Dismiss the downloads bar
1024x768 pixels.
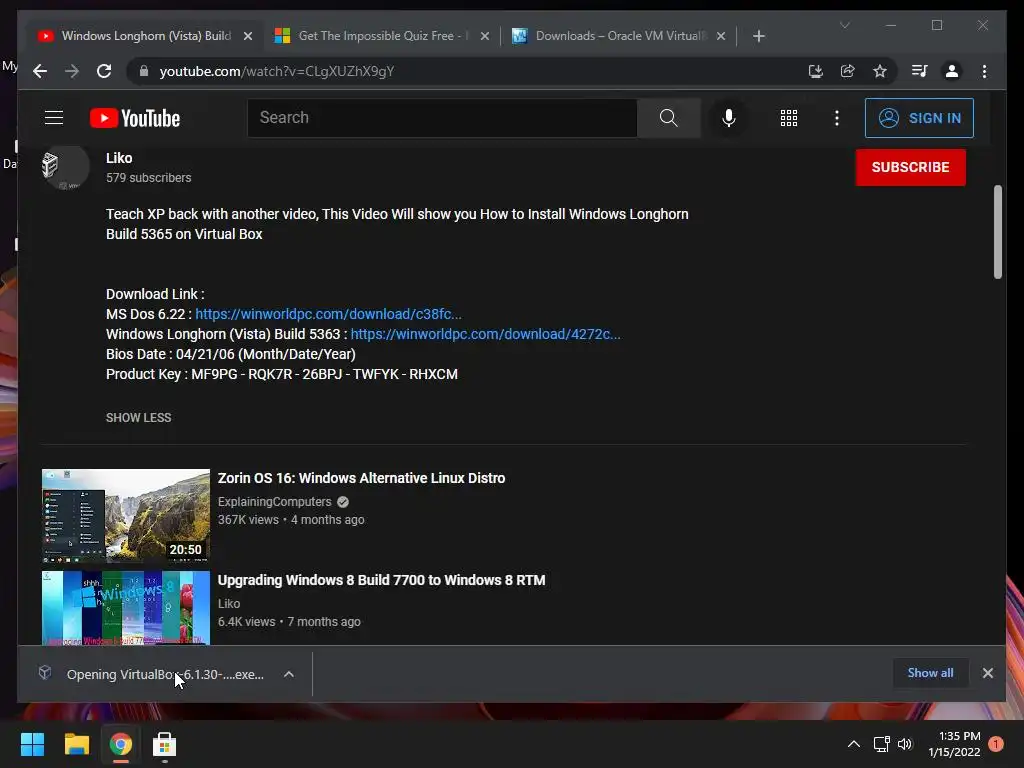point(987,673)
